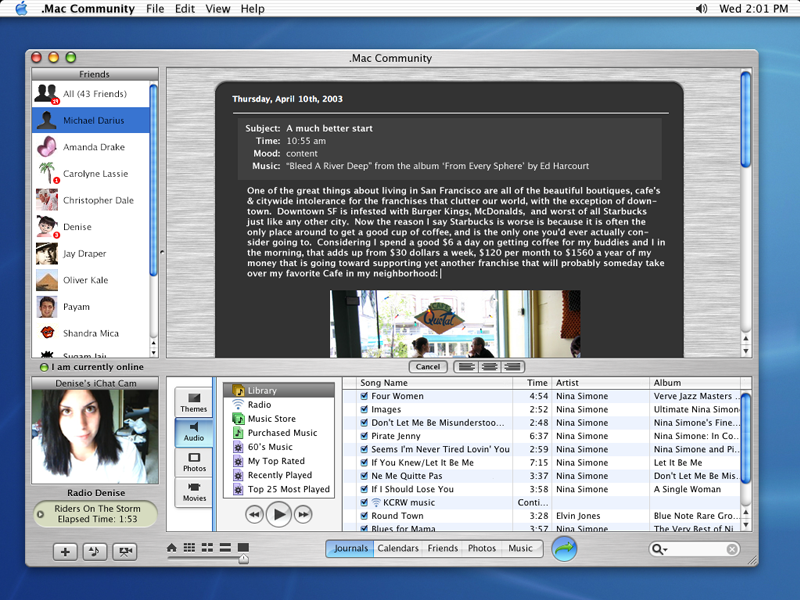800x600 pixels.
Task: Select All (43 Friends) in list
Action: (x=91, y=94)
